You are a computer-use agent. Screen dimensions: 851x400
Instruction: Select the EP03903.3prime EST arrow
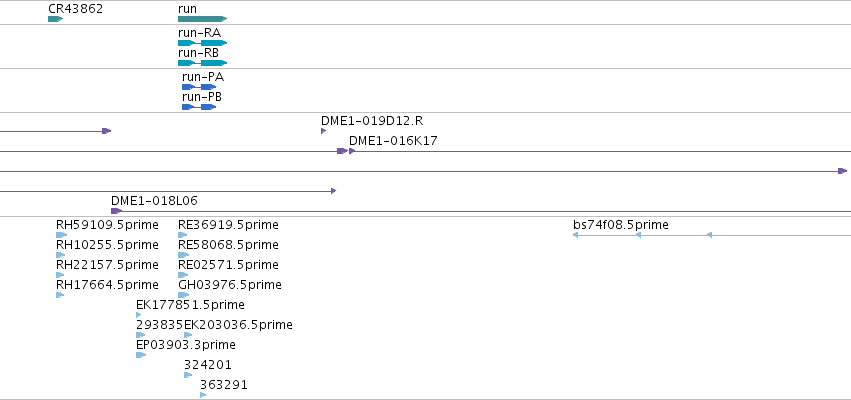click(141, 355)
